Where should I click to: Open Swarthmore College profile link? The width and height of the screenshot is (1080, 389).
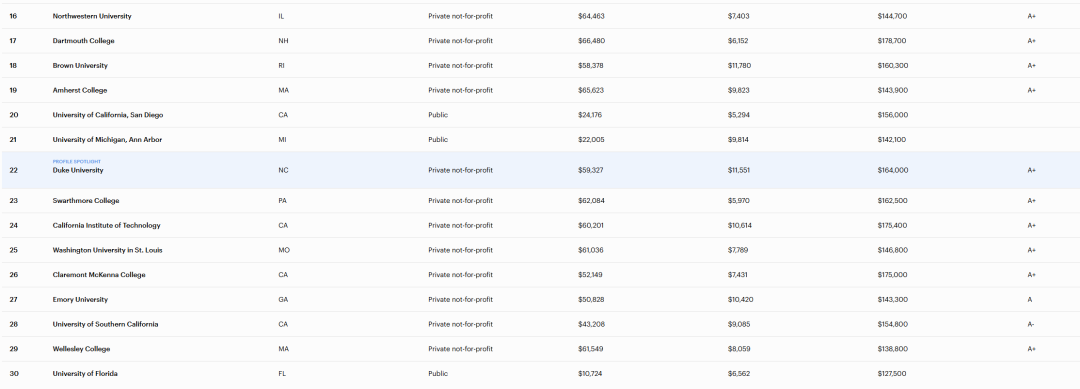85,200
